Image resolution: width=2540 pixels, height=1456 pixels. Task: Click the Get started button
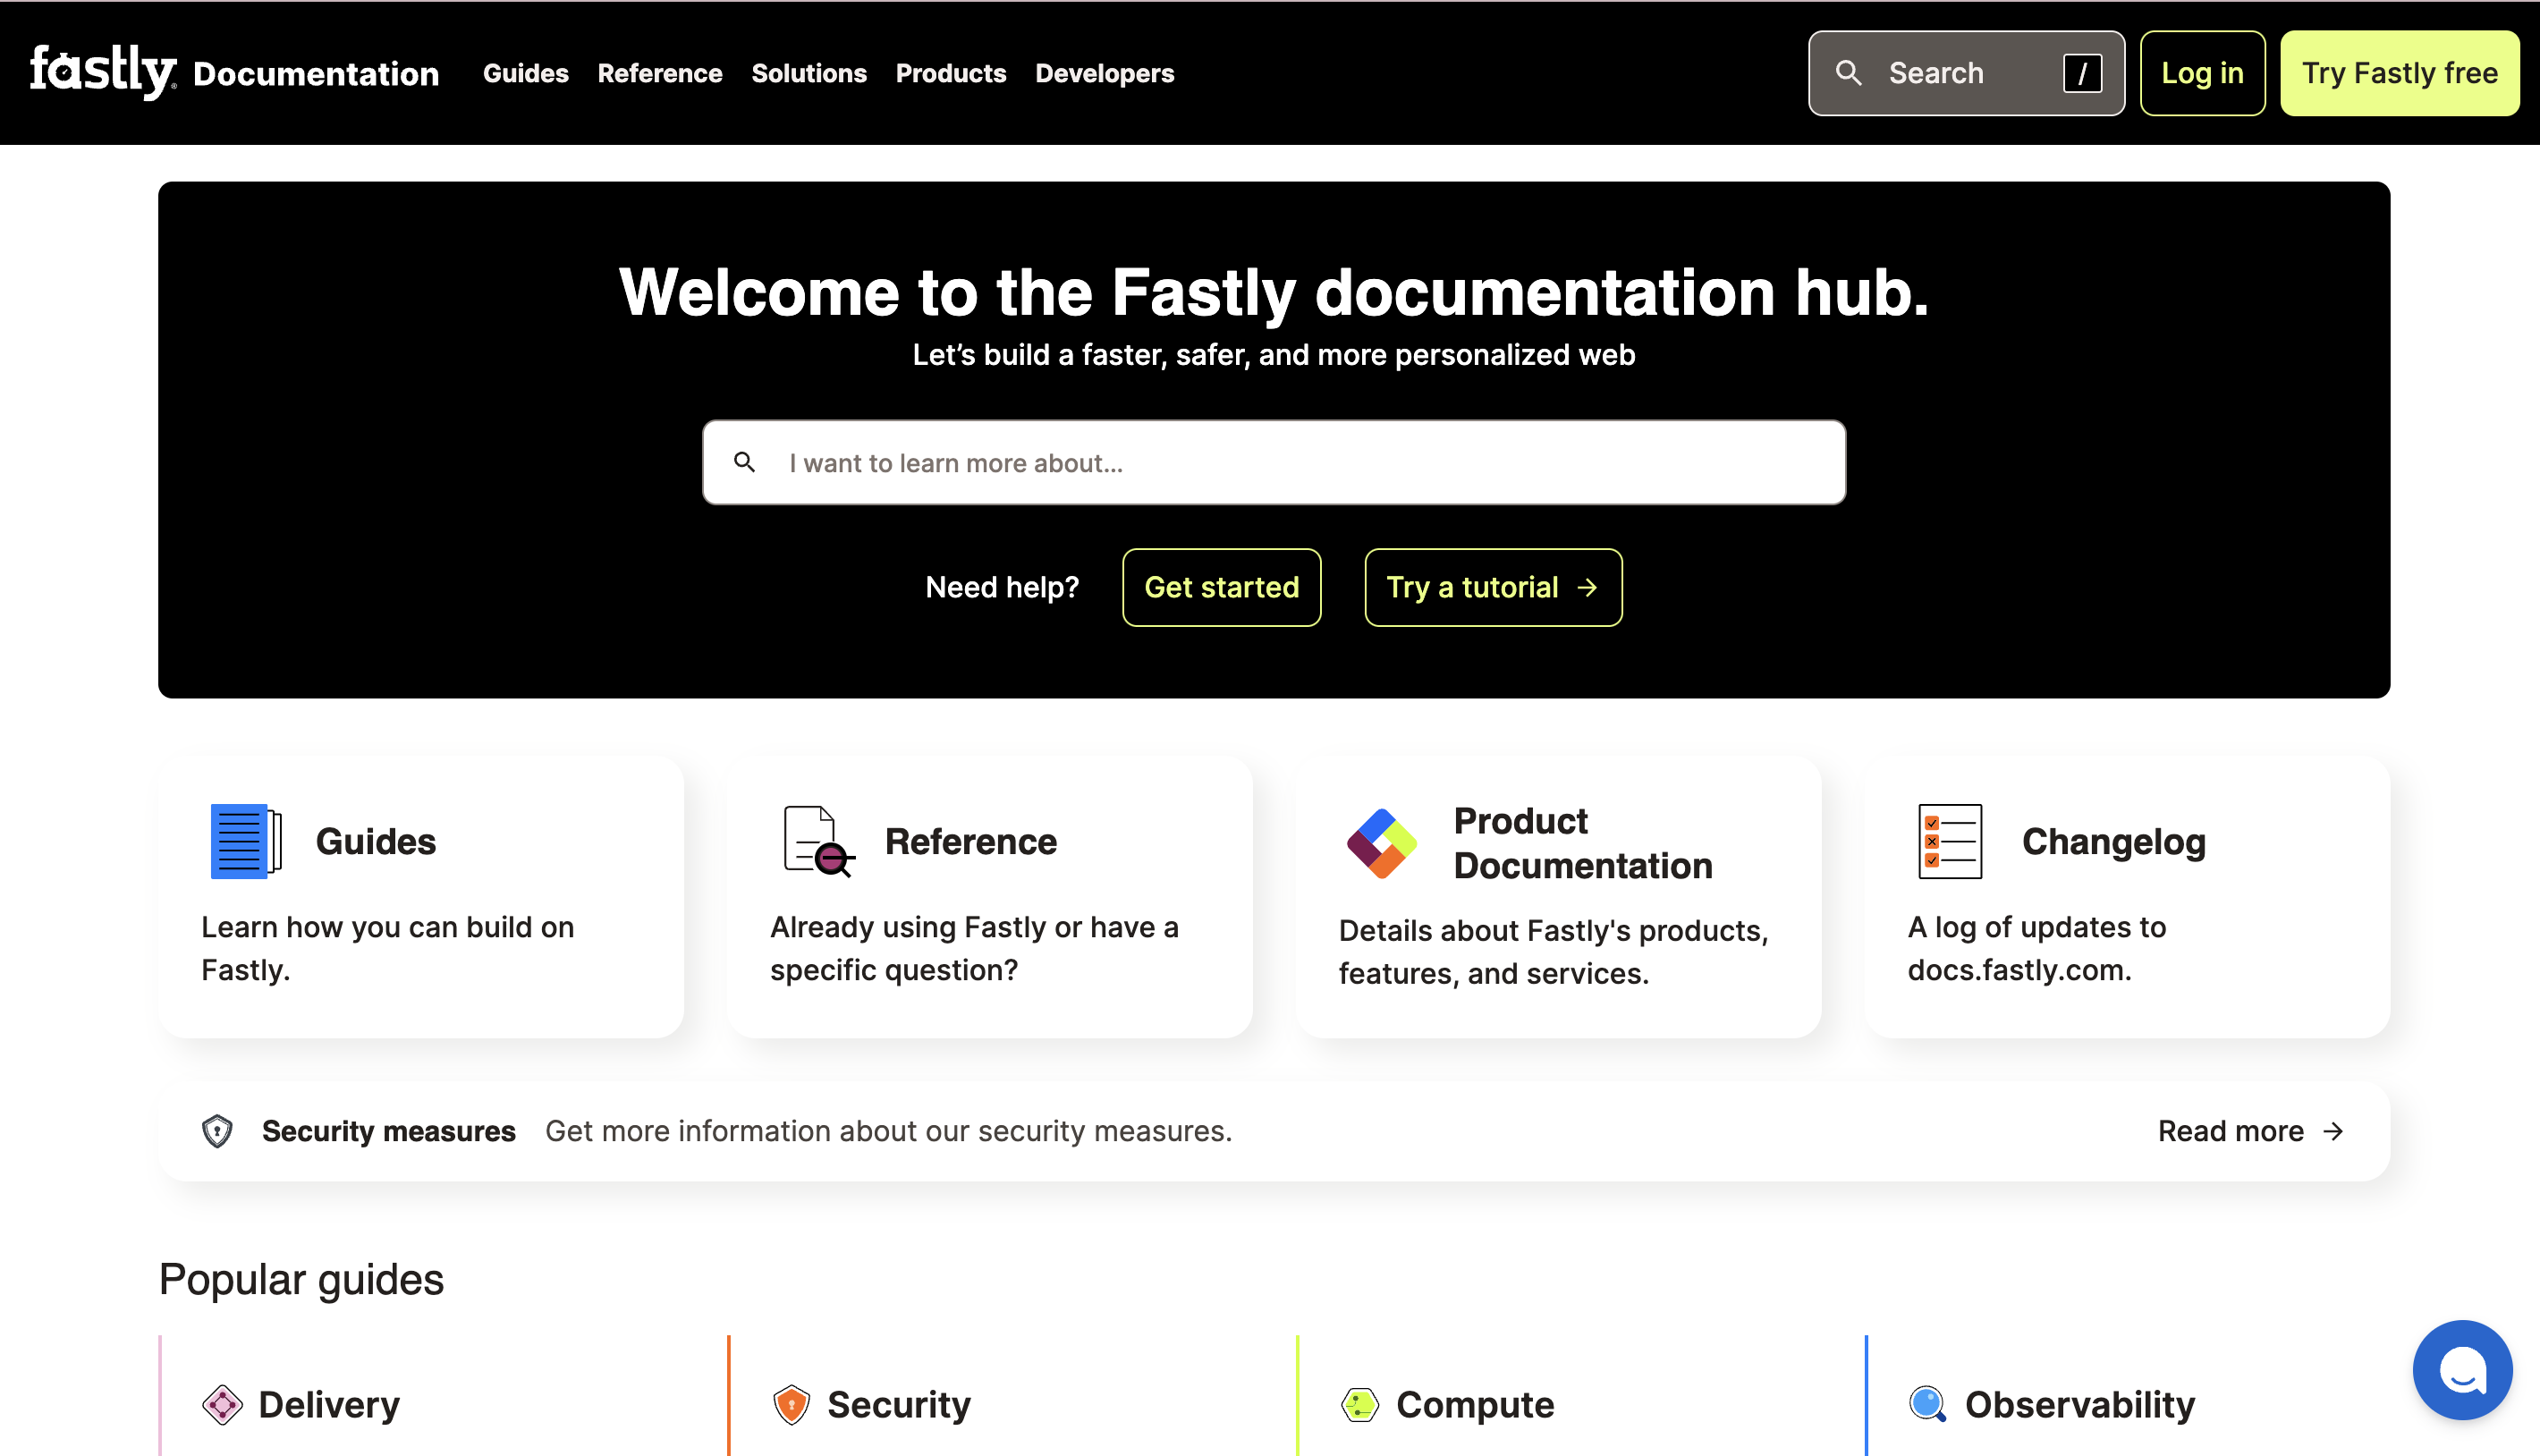pyautogui.click(x=1221, y=587)
